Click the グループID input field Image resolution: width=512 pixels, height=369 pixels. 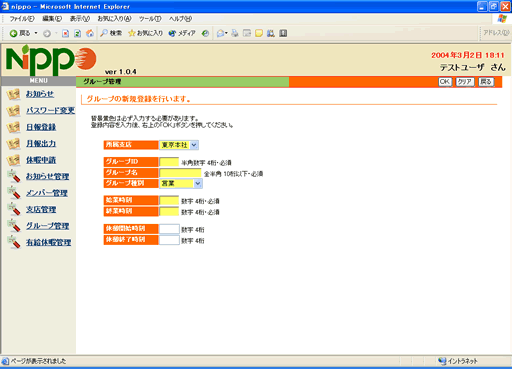click(169, 162)
